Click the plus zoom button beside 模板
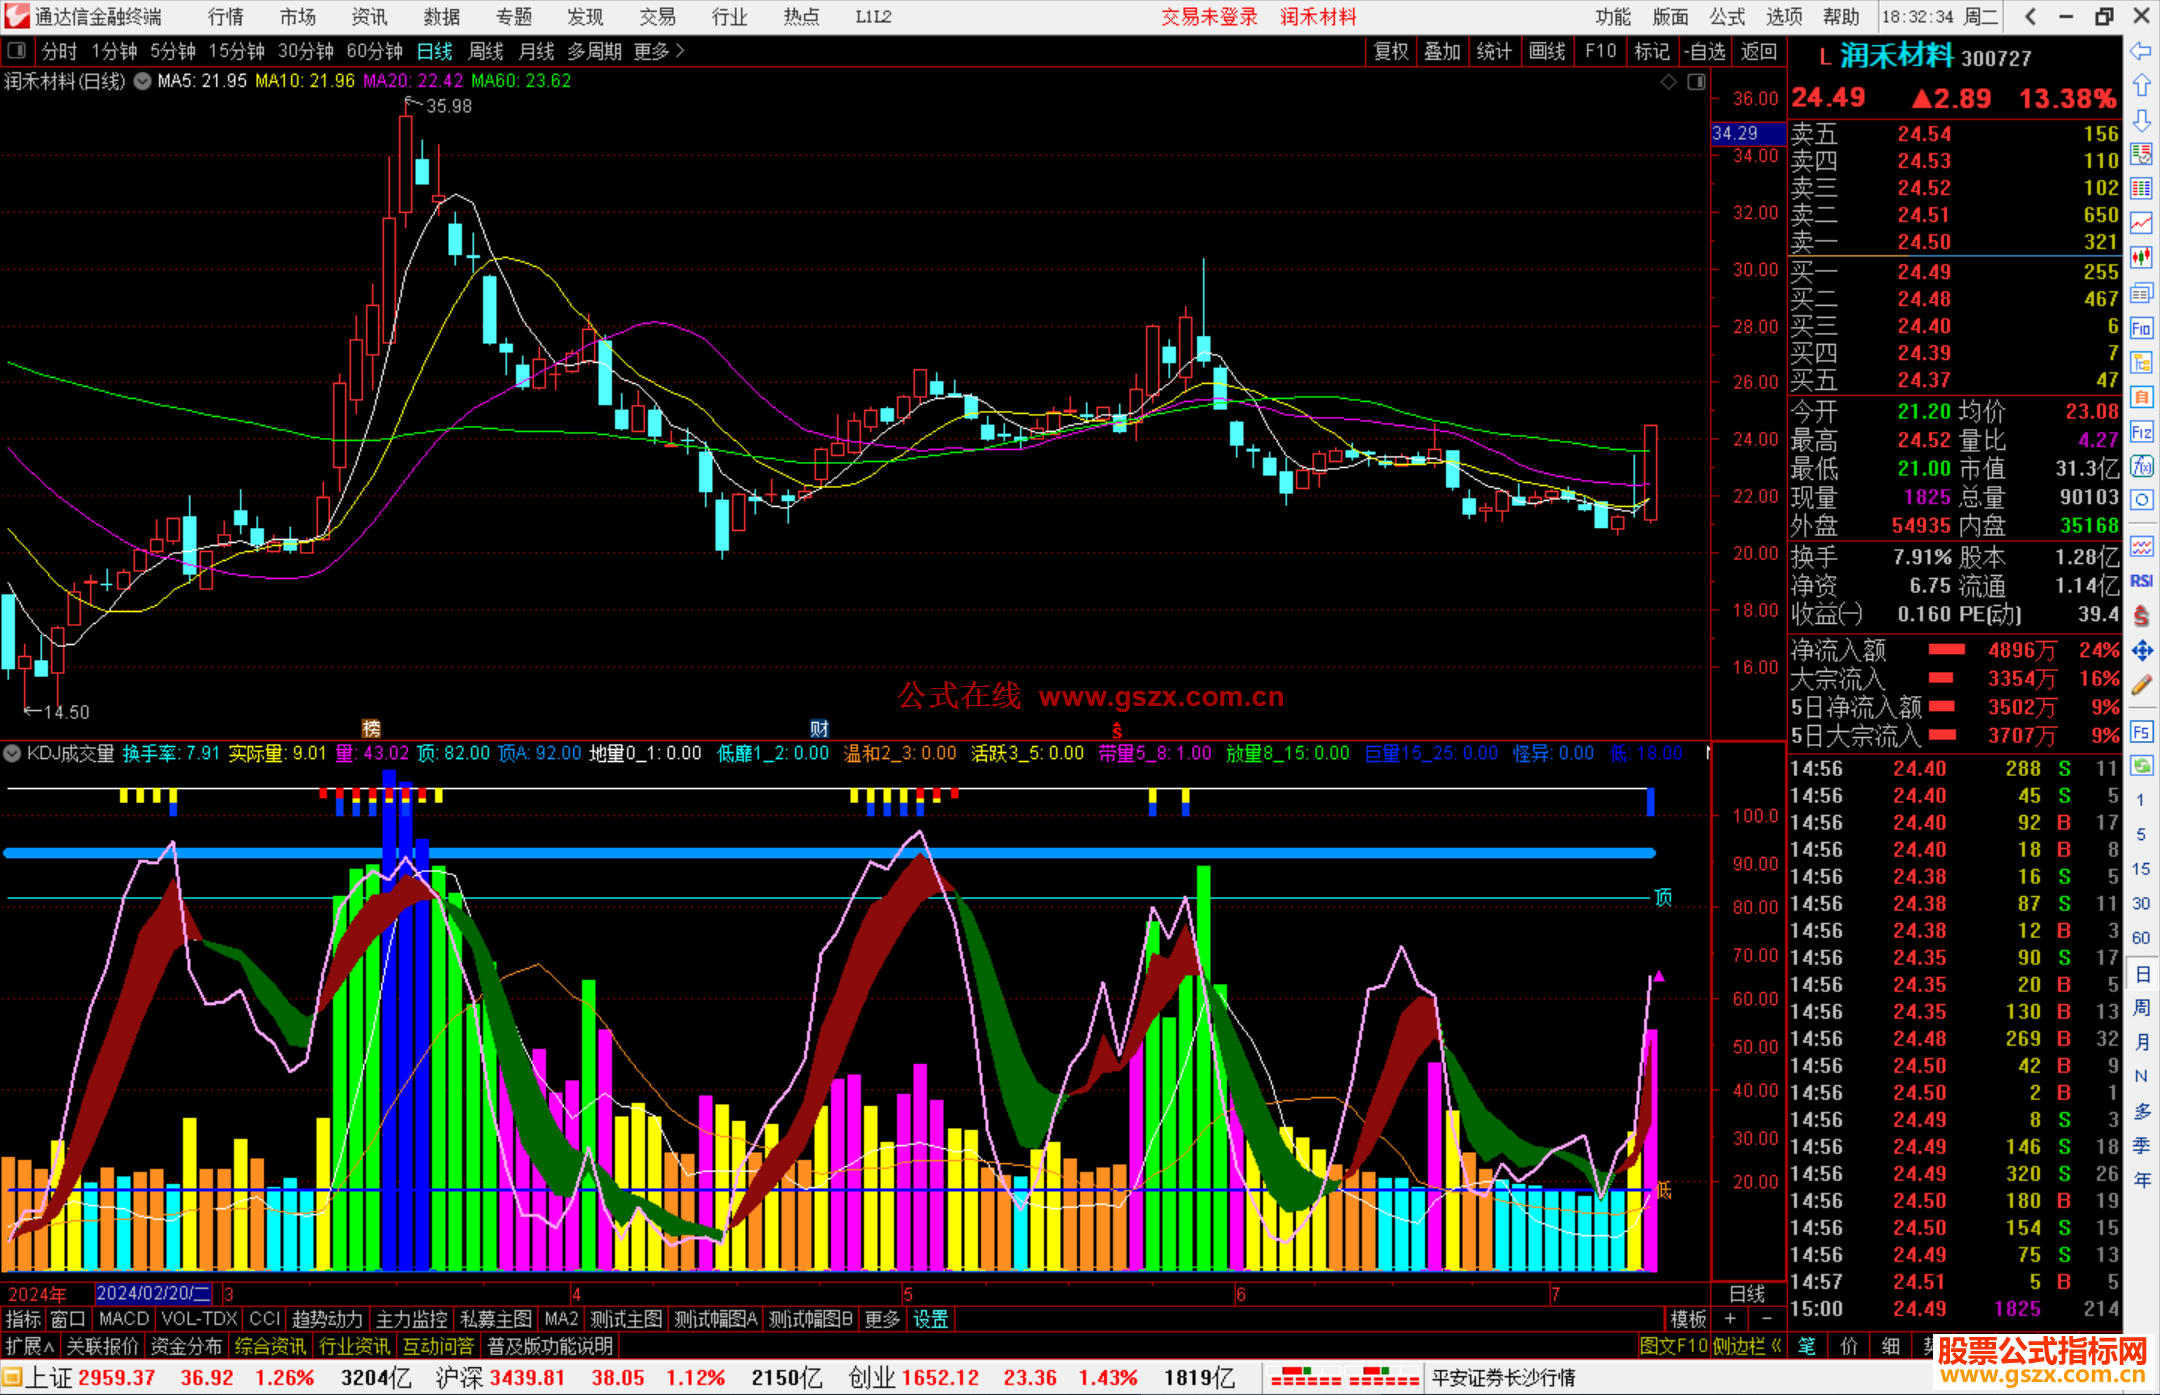Viewport: 2160px width, 1395px height. [1730, 1319]
